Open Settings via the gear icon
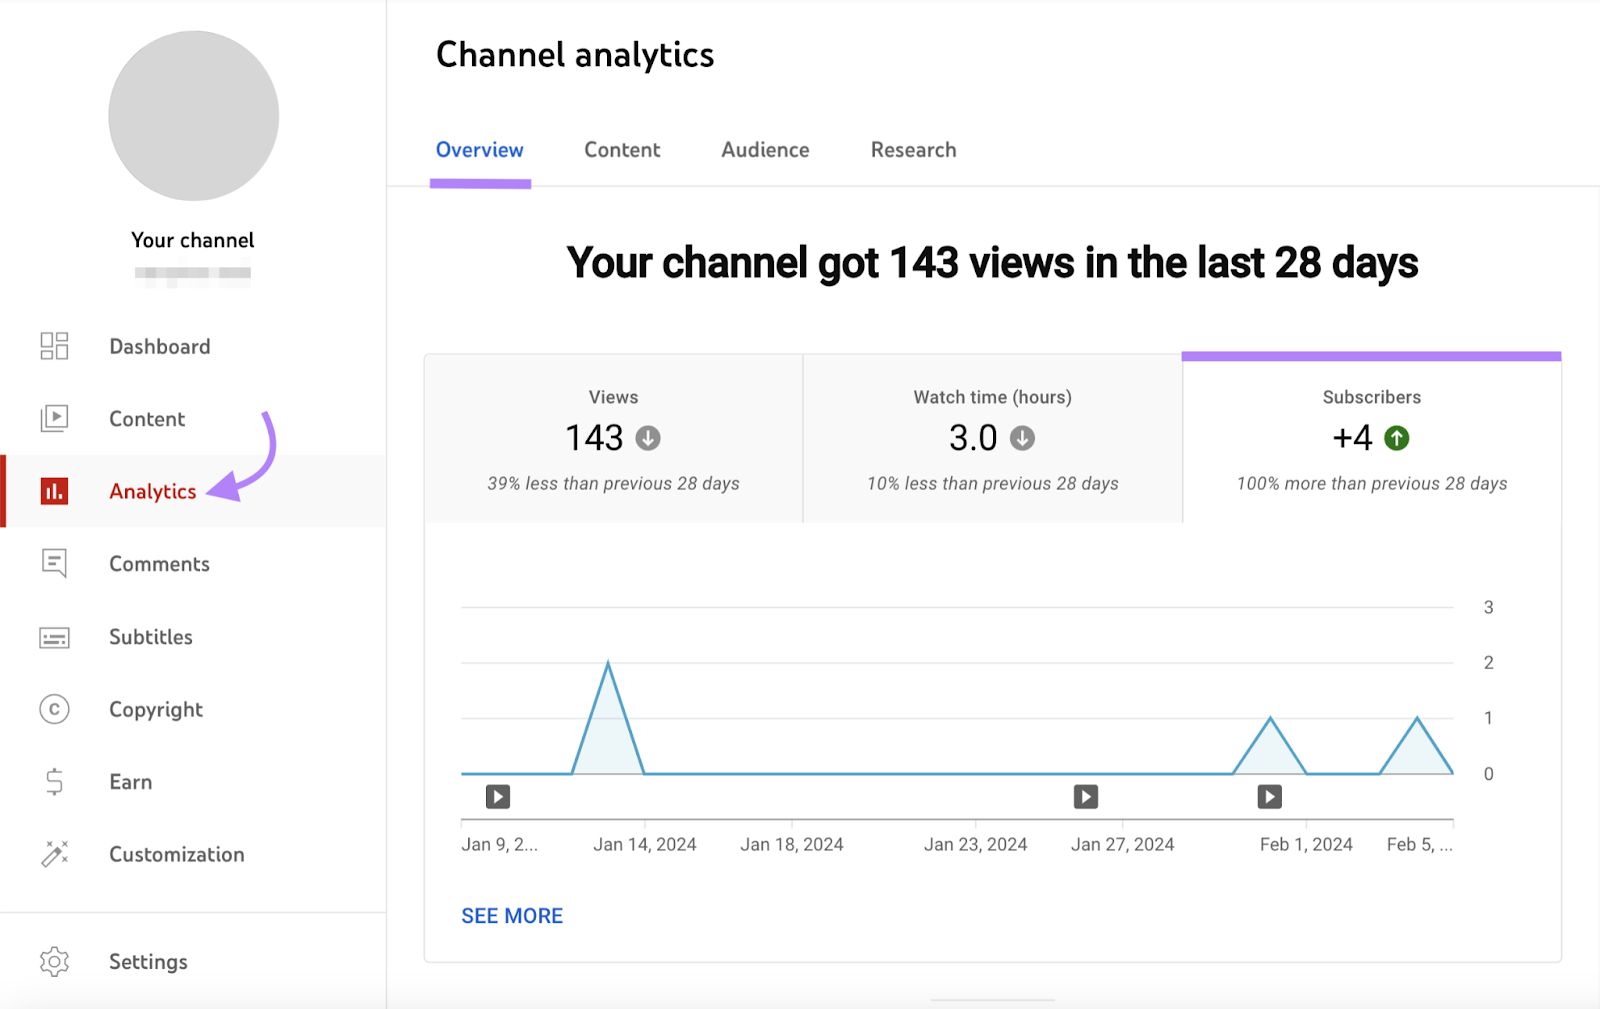Image resolution: width=1600 pixels, height=1009 pixels. 54,961
